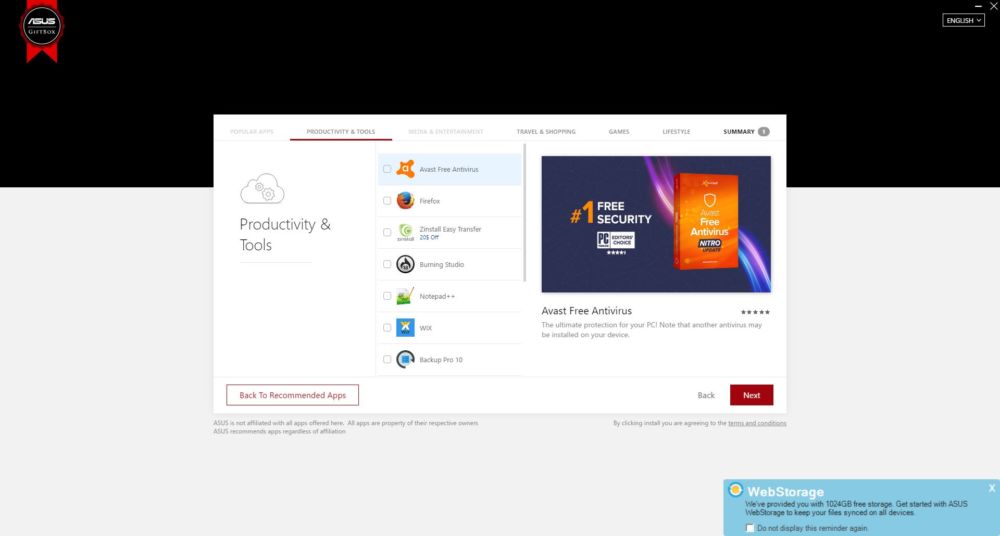Image resolution: width=1000 pixels, height=536 pixels.
Task: Click the ASUS GiftBox logo badge
Action: pyautogui.click(x=42, y=29)
